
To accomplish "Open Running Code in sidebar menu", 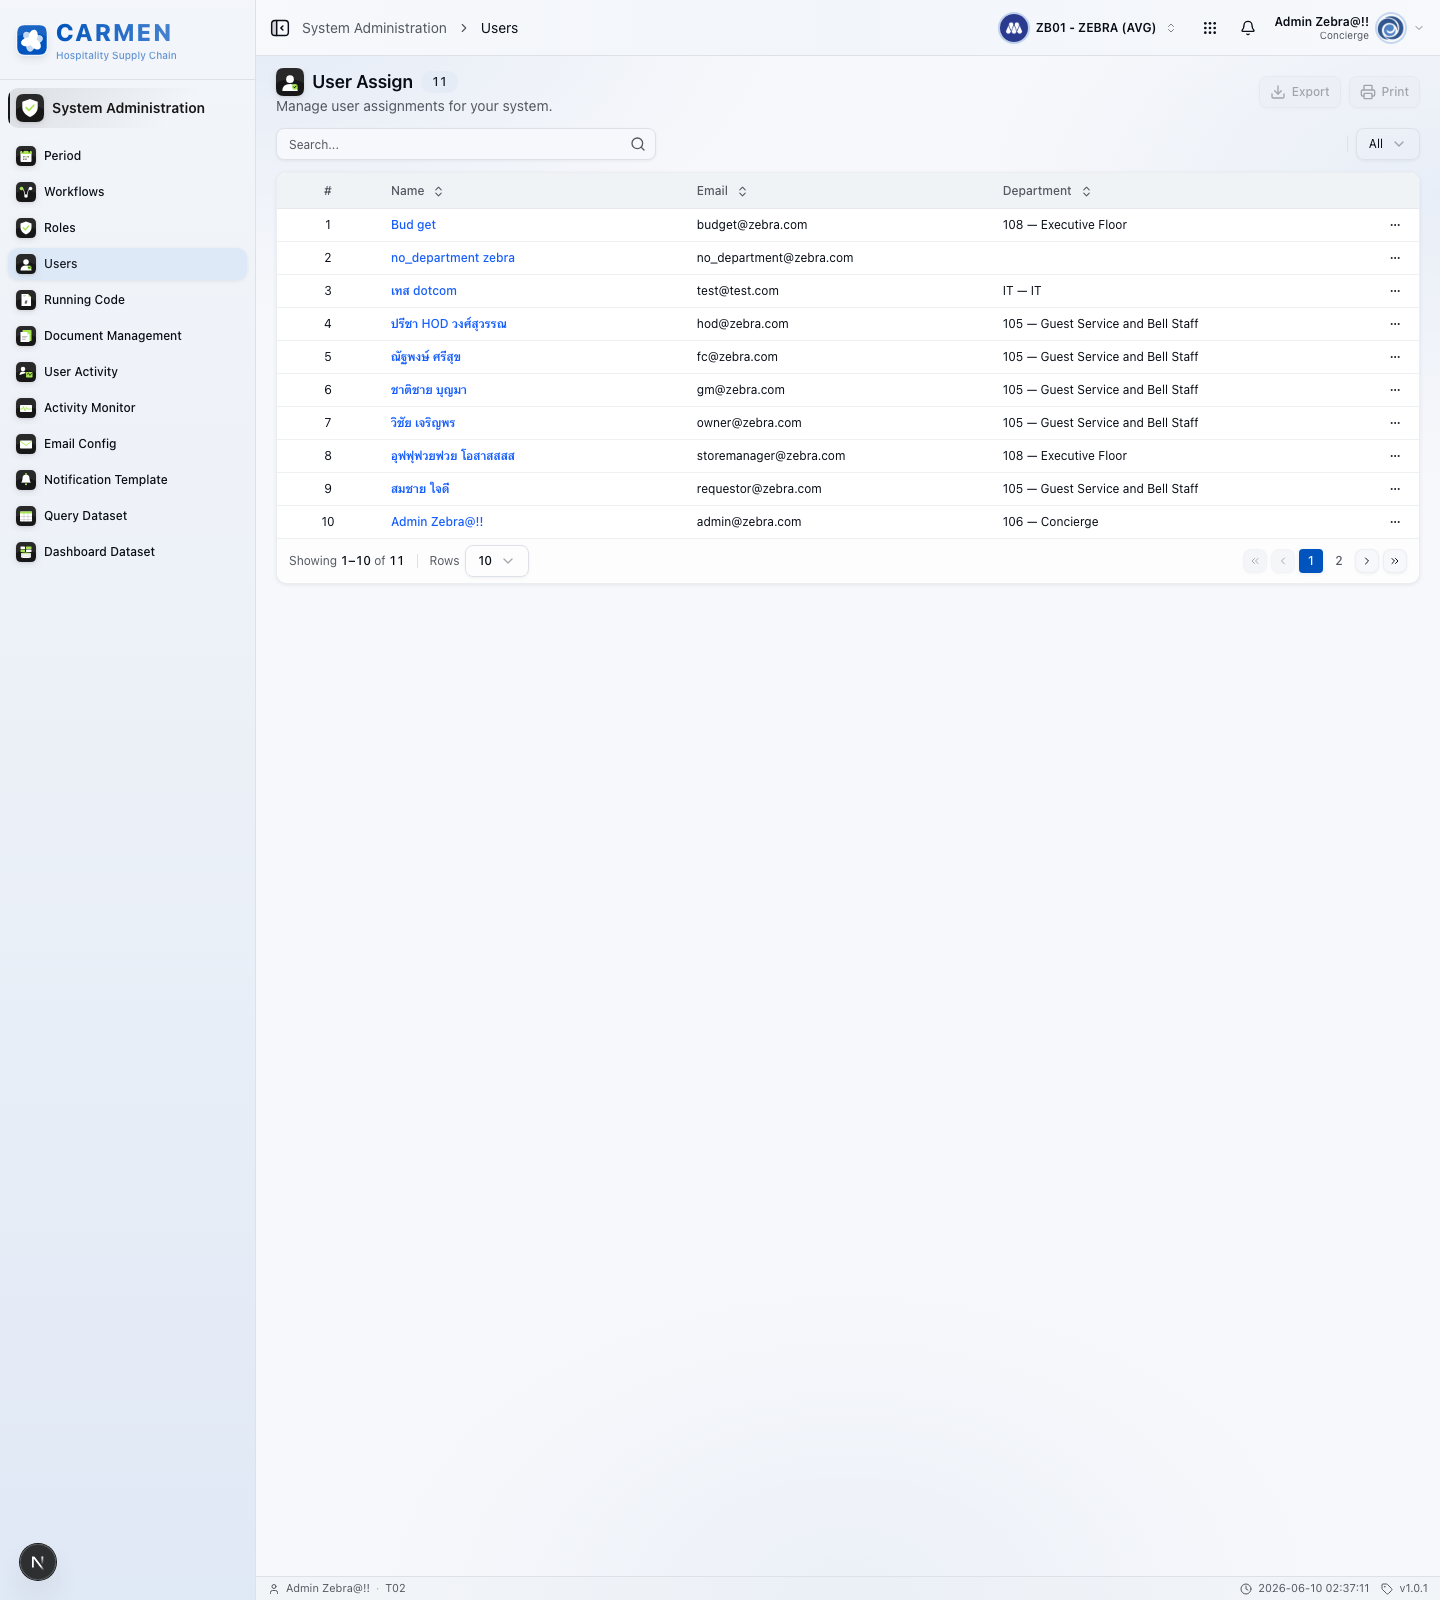I will tap(127, 300).
